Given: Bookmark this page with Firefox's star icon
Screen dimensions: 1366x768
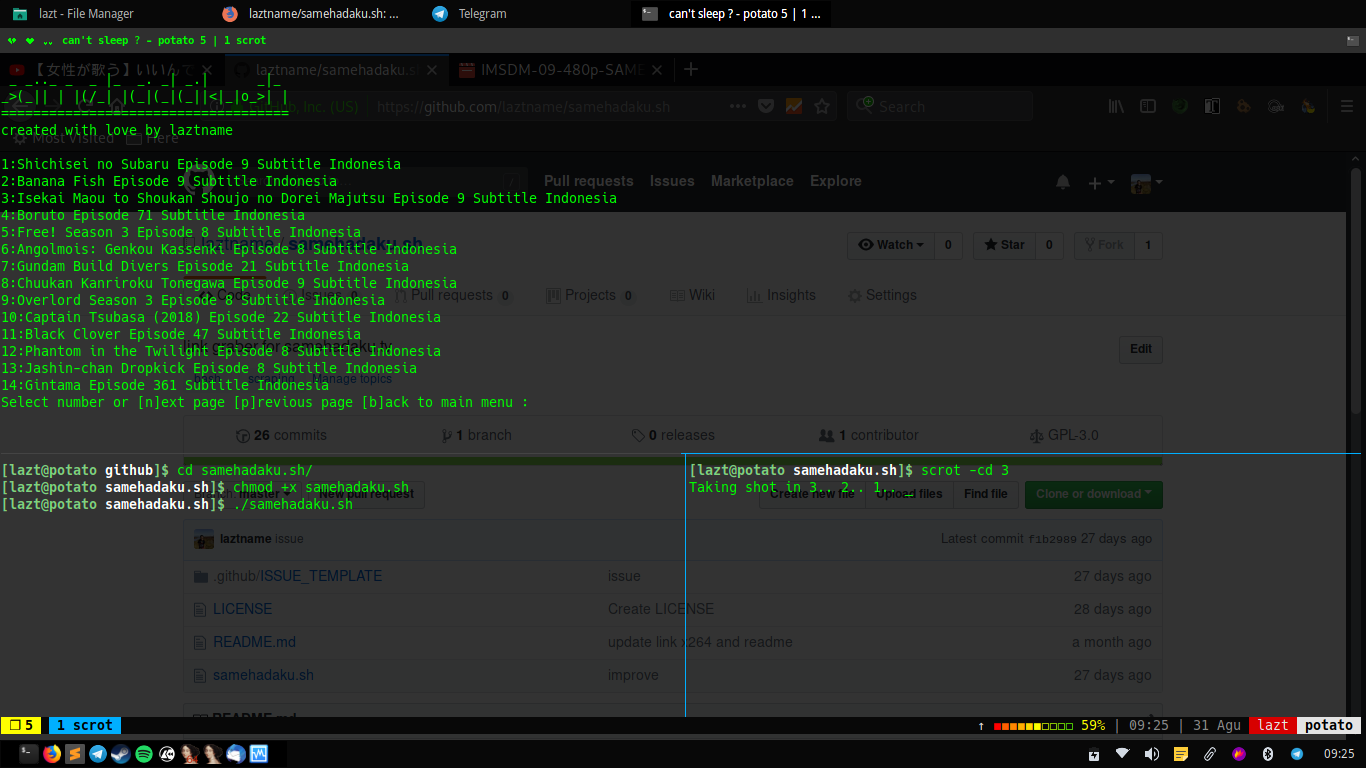Looking at the screenshot, I should (x=822, y=106).
